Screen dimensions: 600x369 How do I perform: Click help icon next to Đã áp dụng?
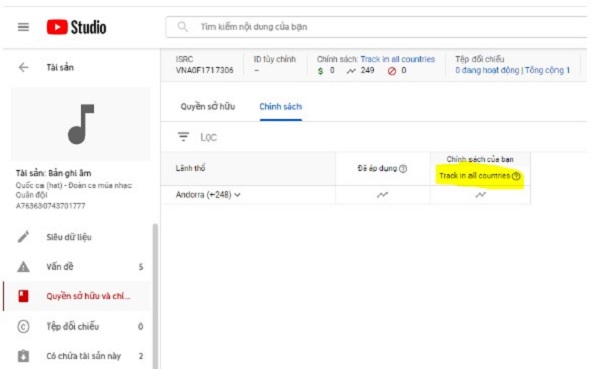point(403,168)
